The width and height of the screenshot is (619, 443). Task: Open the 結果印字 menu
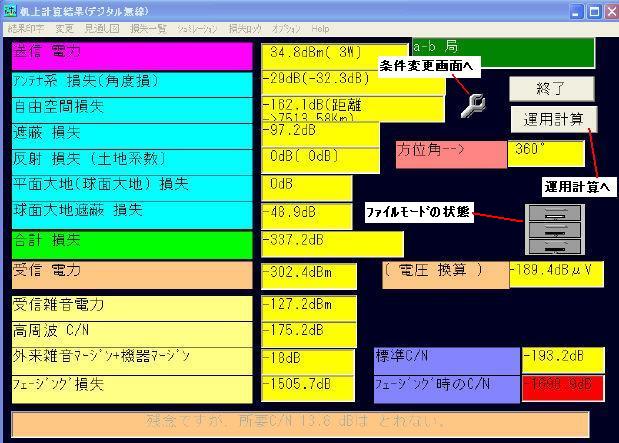point(27,30)
